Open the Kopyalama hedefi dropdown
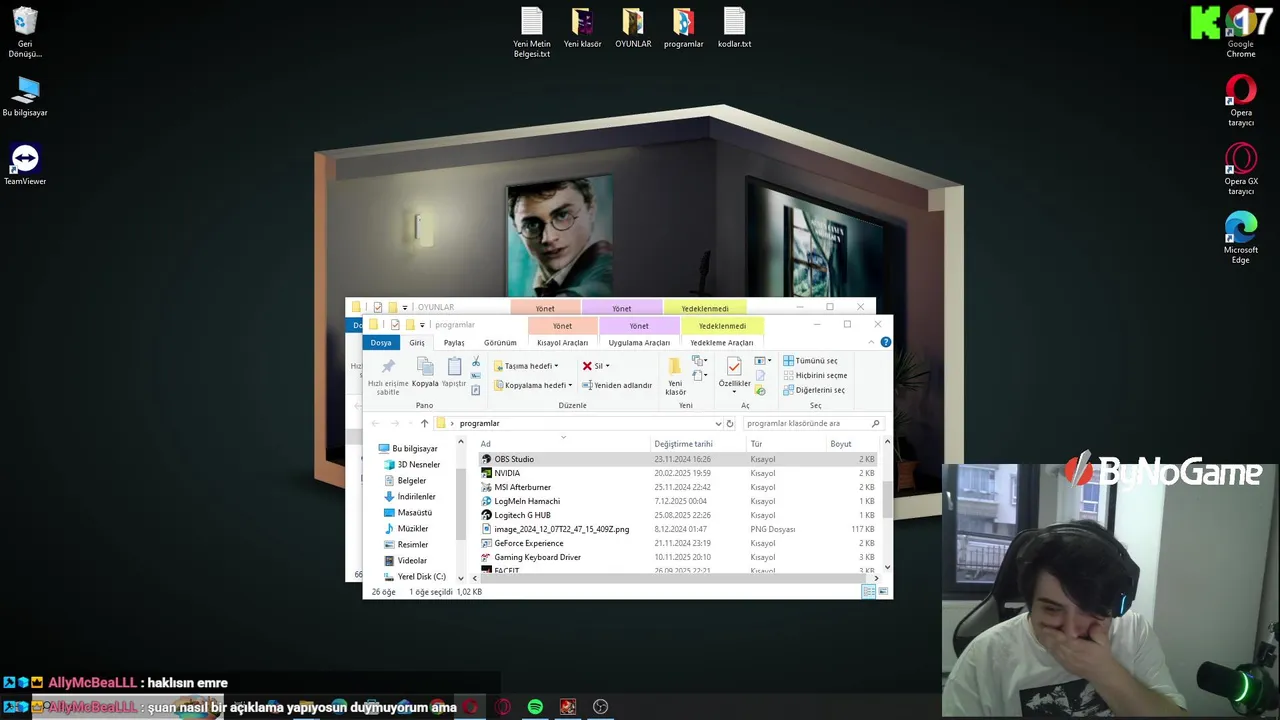This screenshot has width=1280, height=720. pyautogui.click(x=533, y=385)
